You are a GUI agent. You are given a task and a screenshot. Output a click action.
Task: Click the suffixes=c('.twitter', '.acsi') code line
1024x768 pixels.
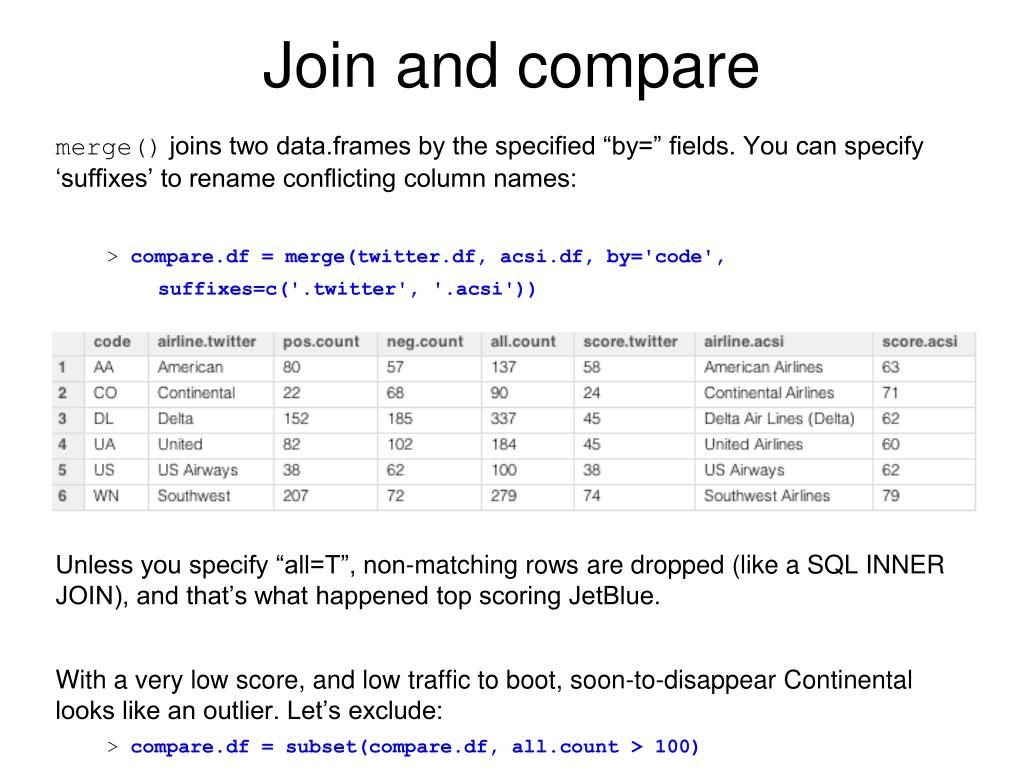click(x=347, y=289)
